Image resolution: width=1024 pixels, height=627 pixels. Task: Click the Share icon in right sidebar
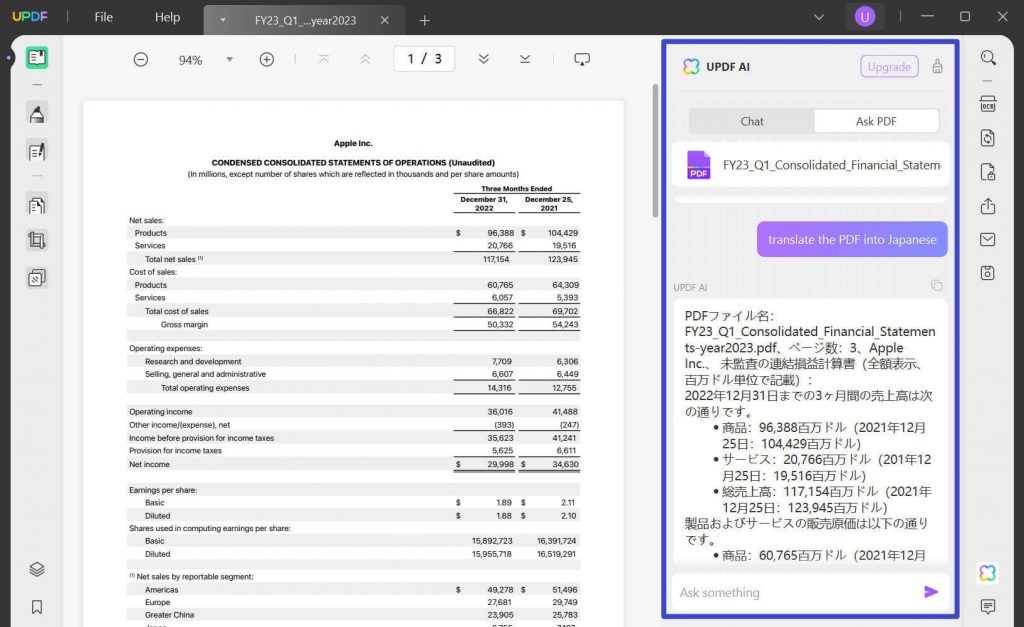click(987, 206)
